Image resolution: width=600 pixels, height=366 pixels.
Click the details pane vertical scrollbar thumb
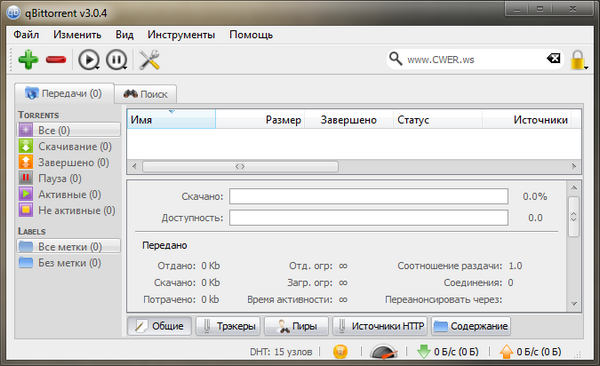pos(574,217)
